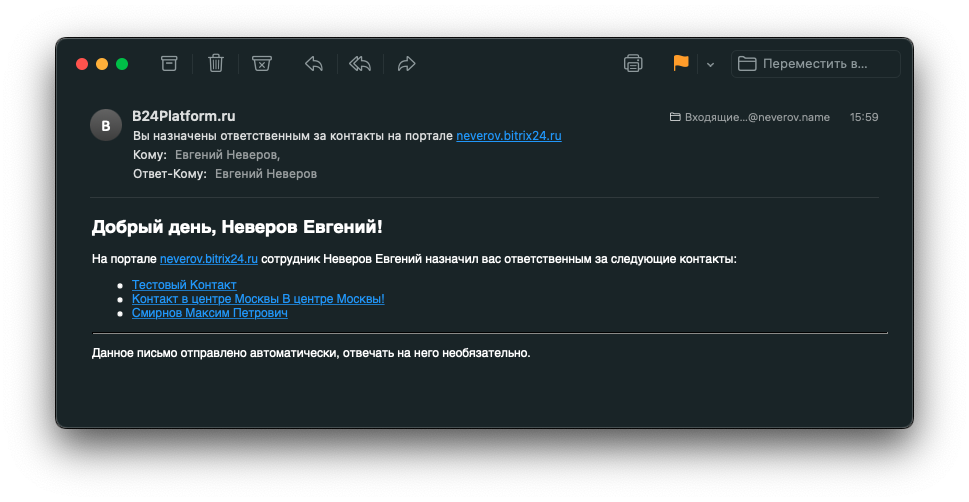Open 'Смирнов Максим Петрович' contact link
Screen dimensions: 969x502
[209, 313]
